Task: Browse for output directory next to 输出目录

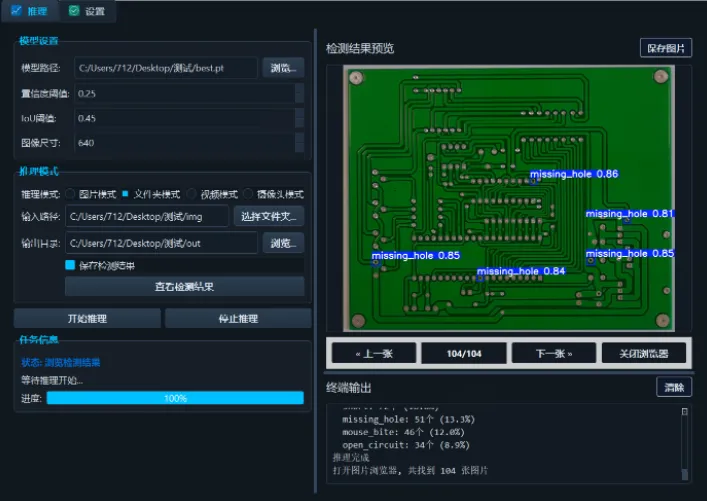Action: click(283, 243)
